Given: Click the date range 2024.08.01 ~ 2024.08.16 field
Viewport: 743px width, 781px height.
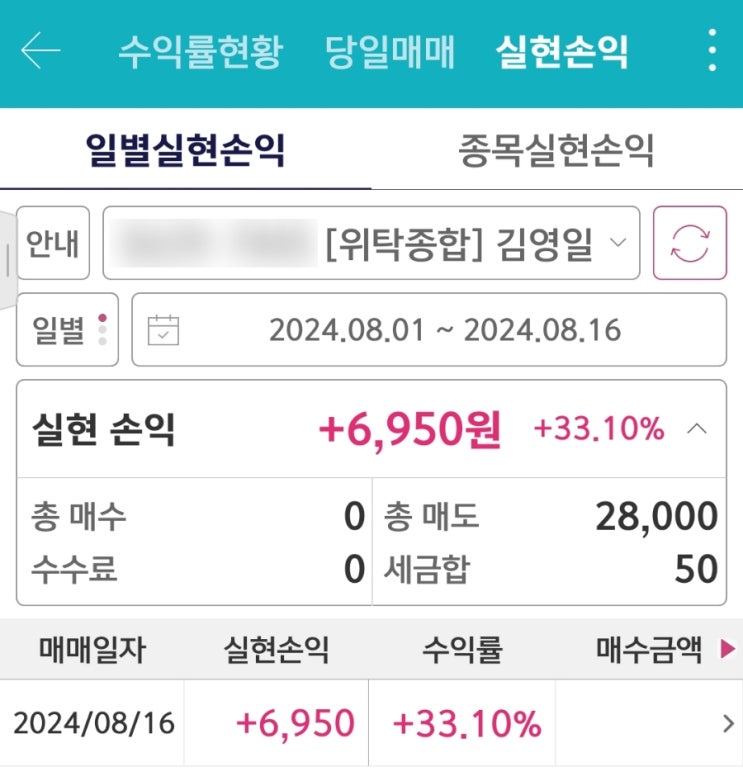Looking at the screenshot, I should coord(444,330).
